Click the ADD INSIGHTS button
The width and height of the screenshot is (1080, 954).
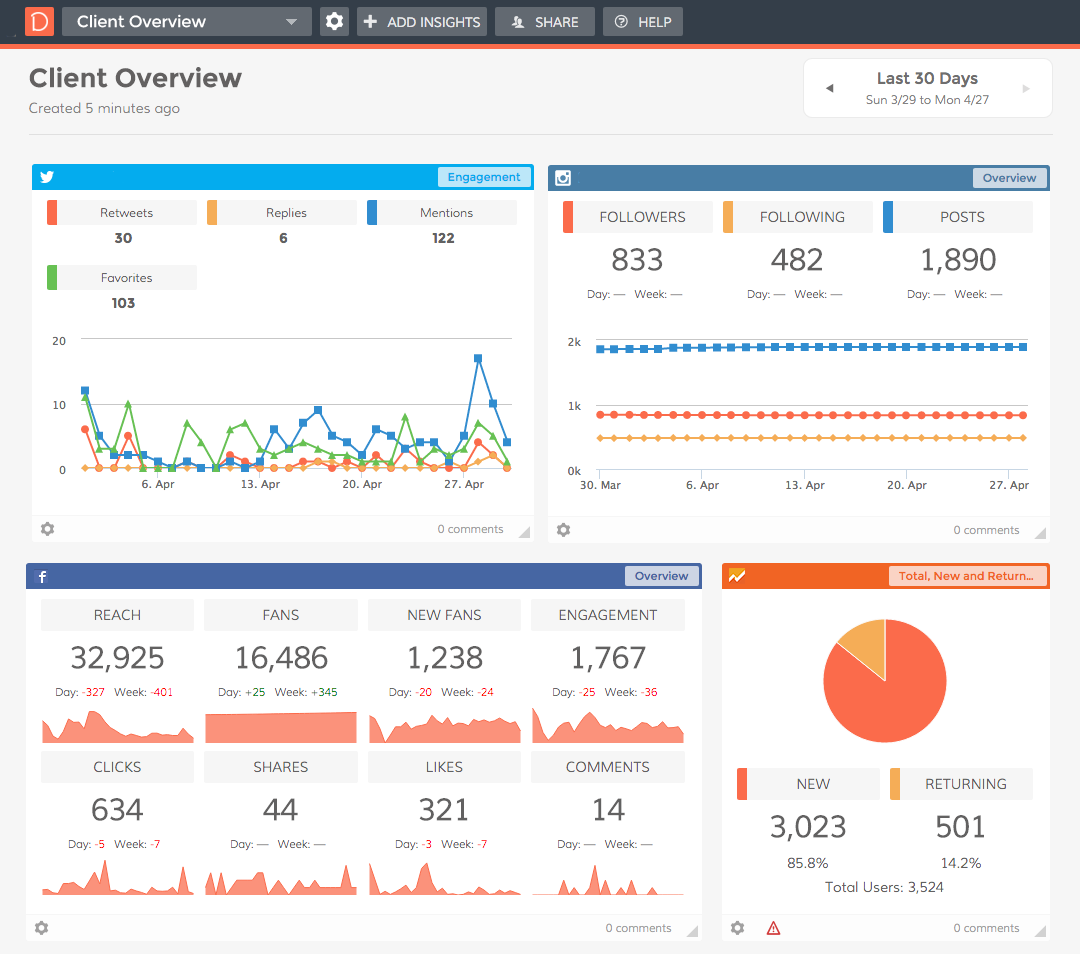[421, 20]
